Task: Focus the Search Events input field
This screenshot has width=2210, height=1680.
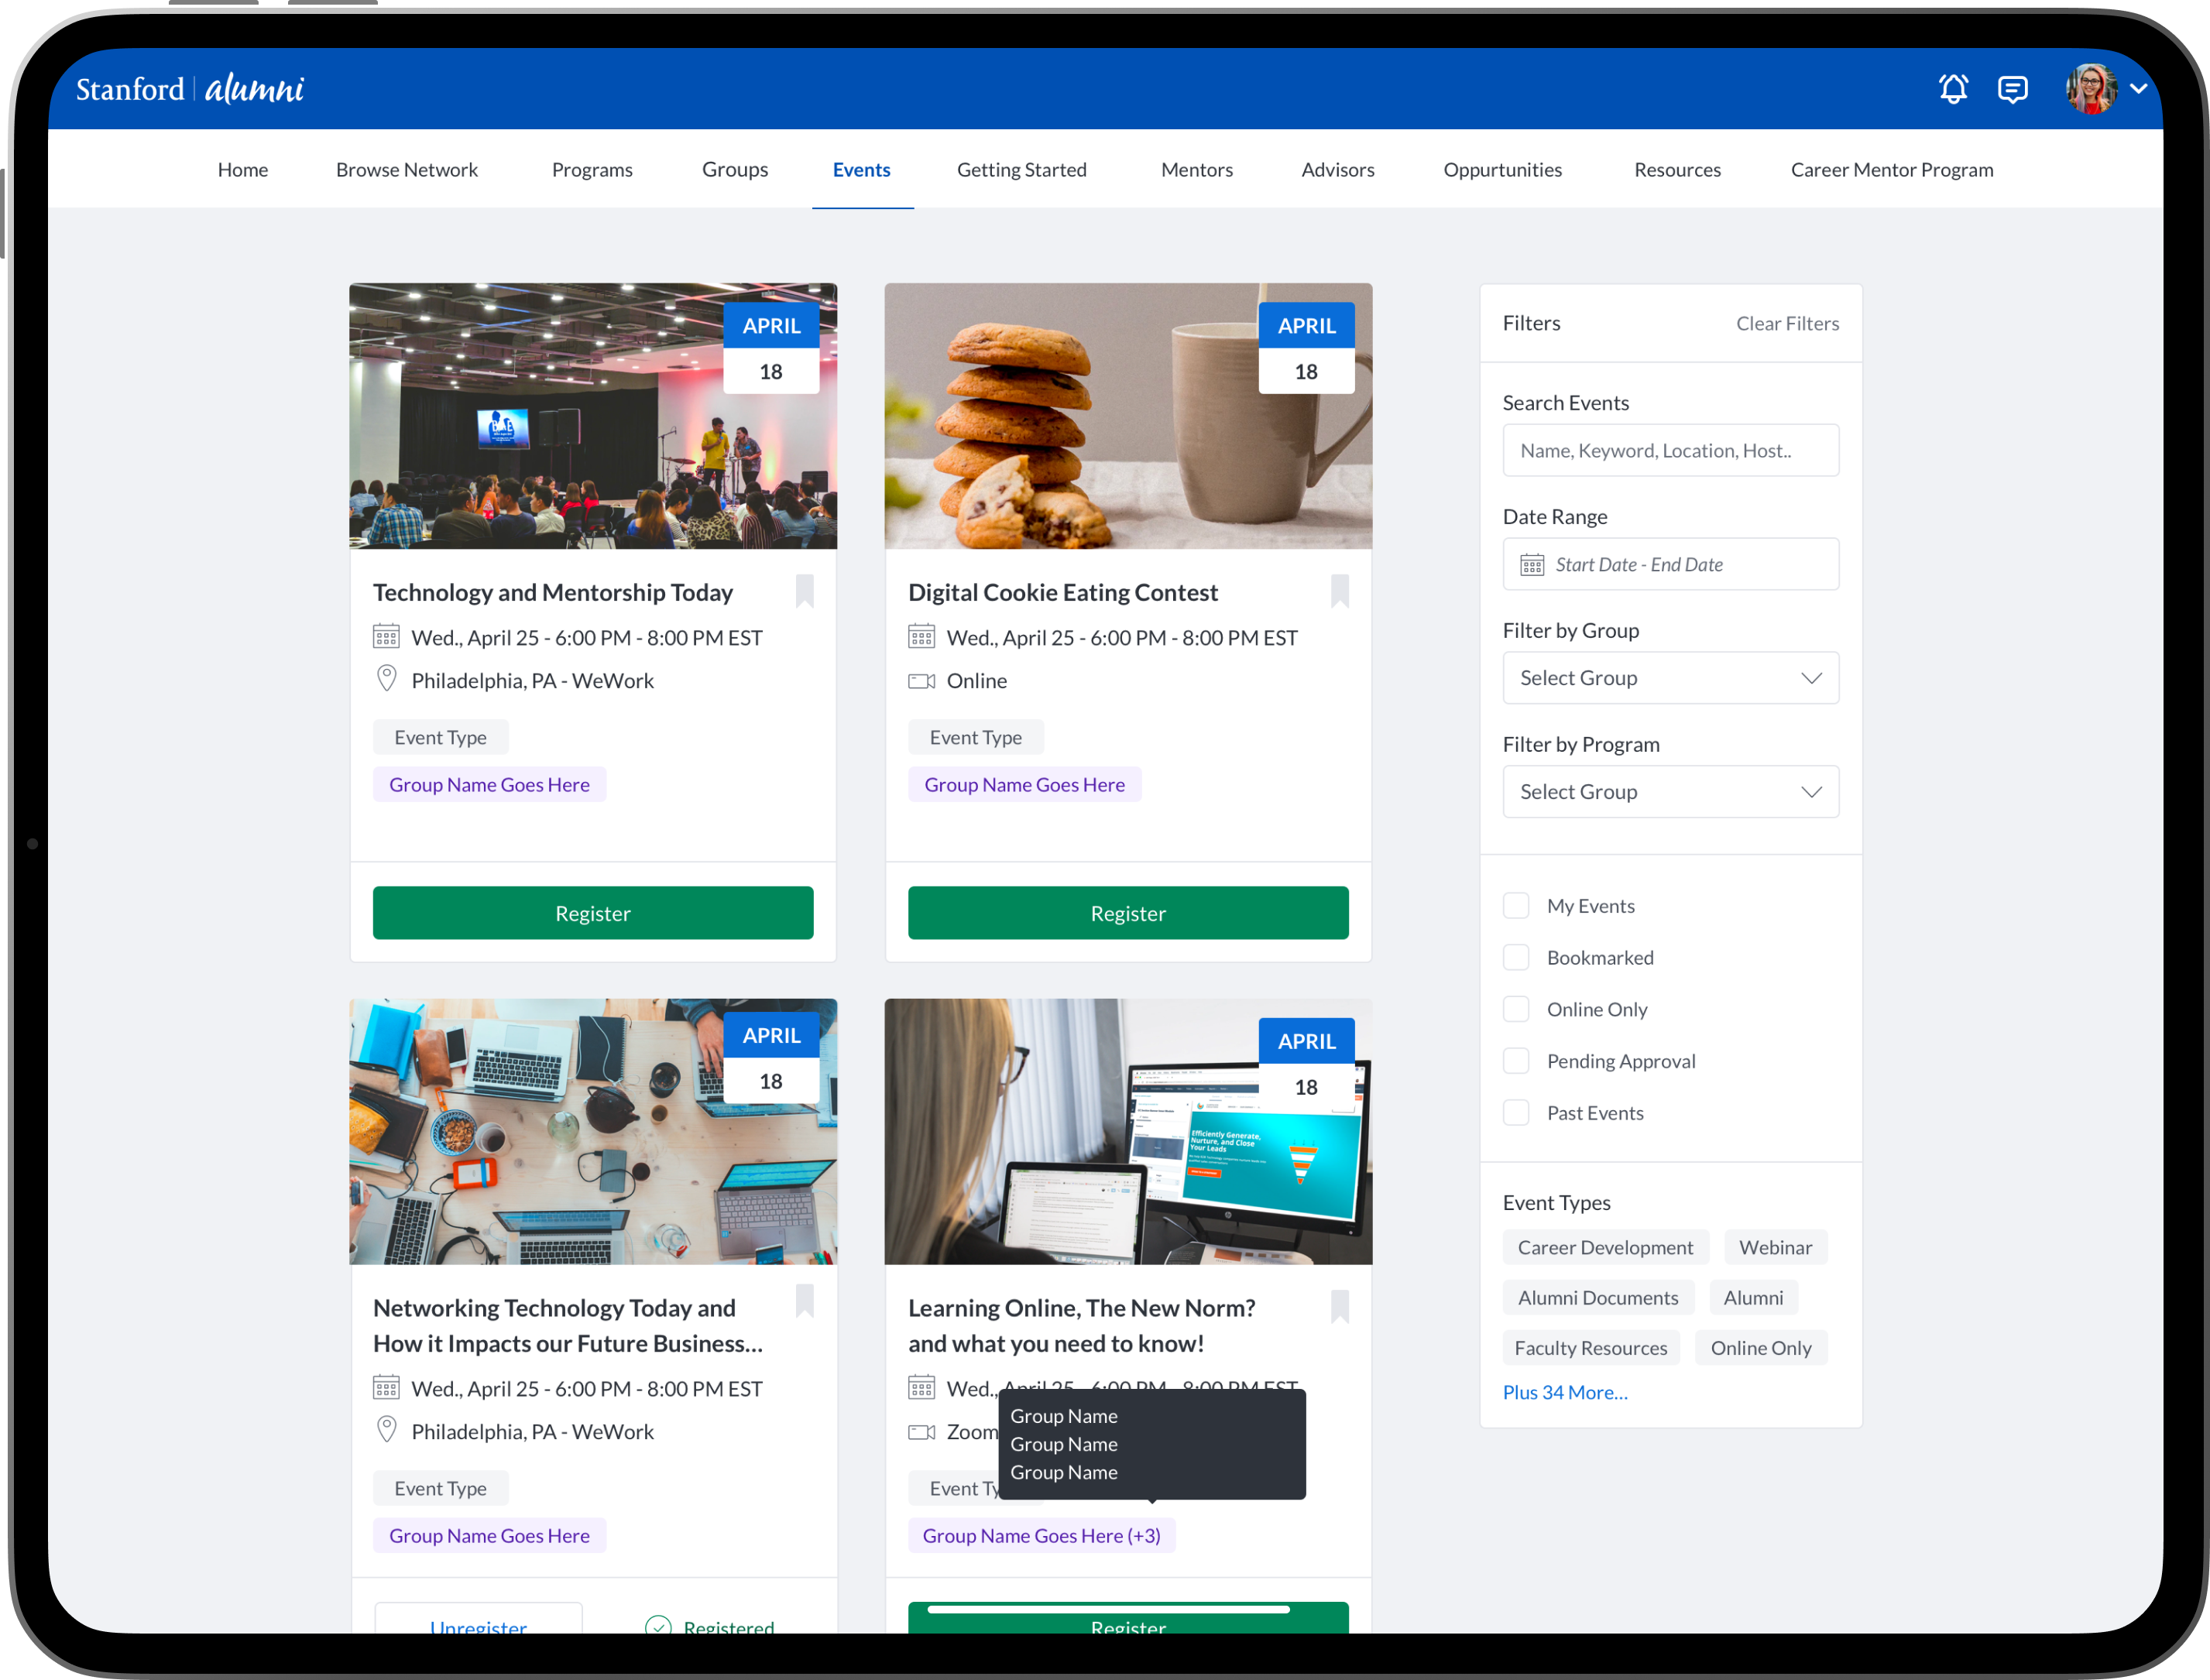Action: 1670,451
